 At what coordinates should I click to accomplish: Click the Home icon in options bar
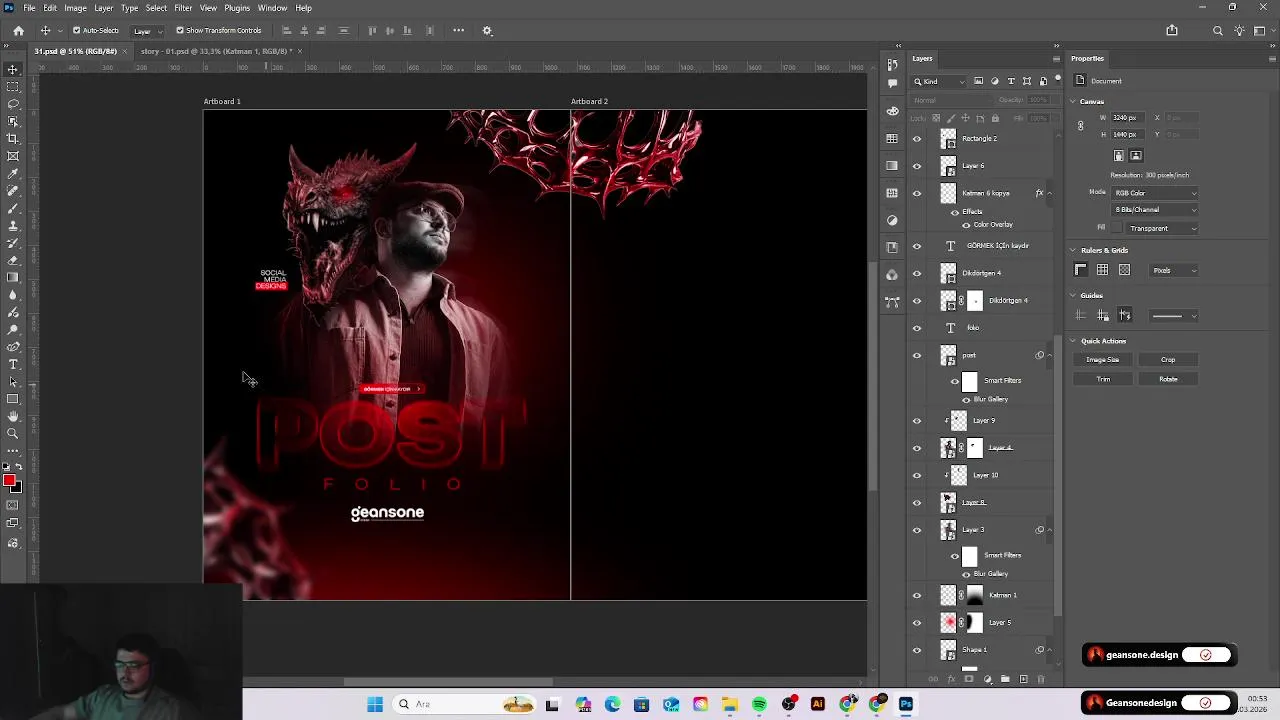point(18,31)
